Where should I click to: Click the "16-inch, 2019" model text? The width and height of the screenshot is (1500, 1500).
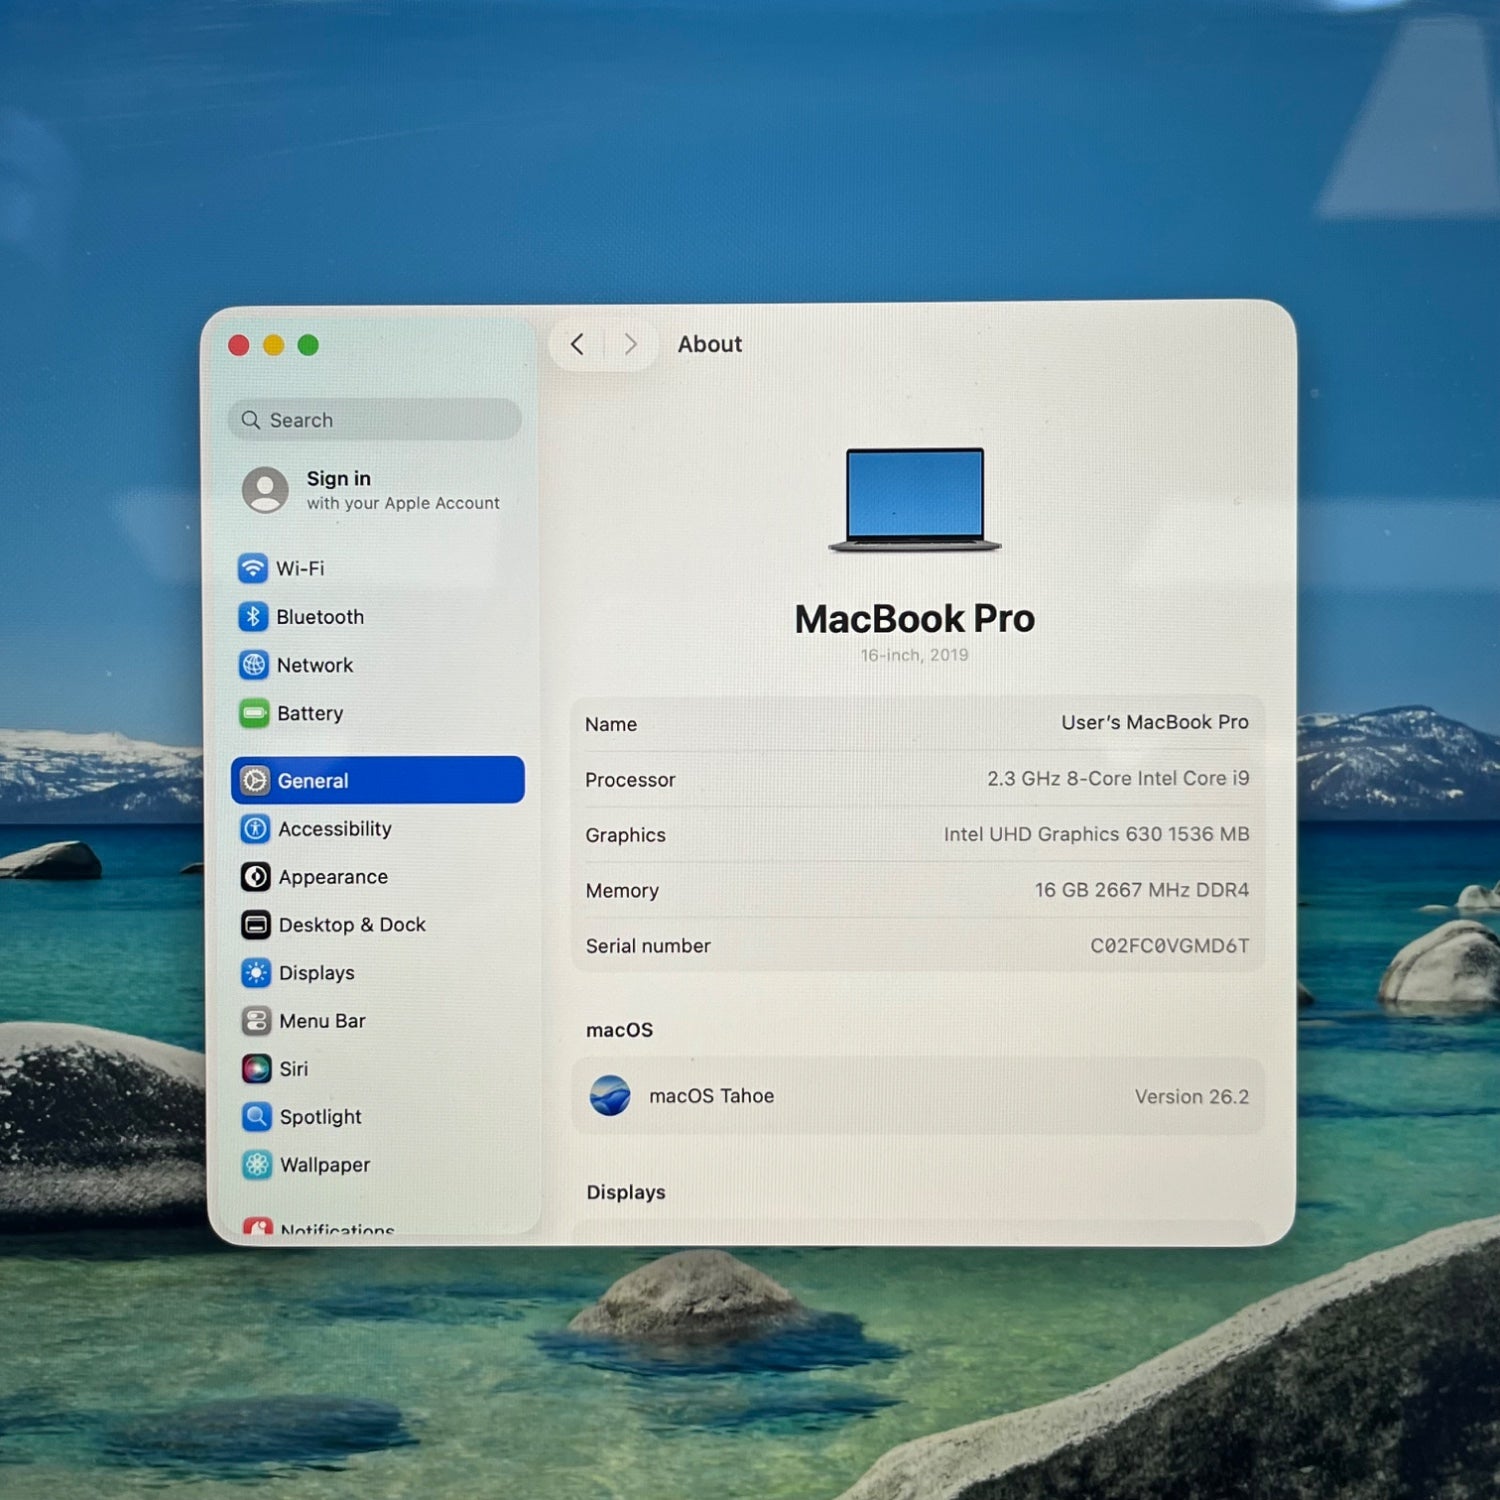click(915, 655)
